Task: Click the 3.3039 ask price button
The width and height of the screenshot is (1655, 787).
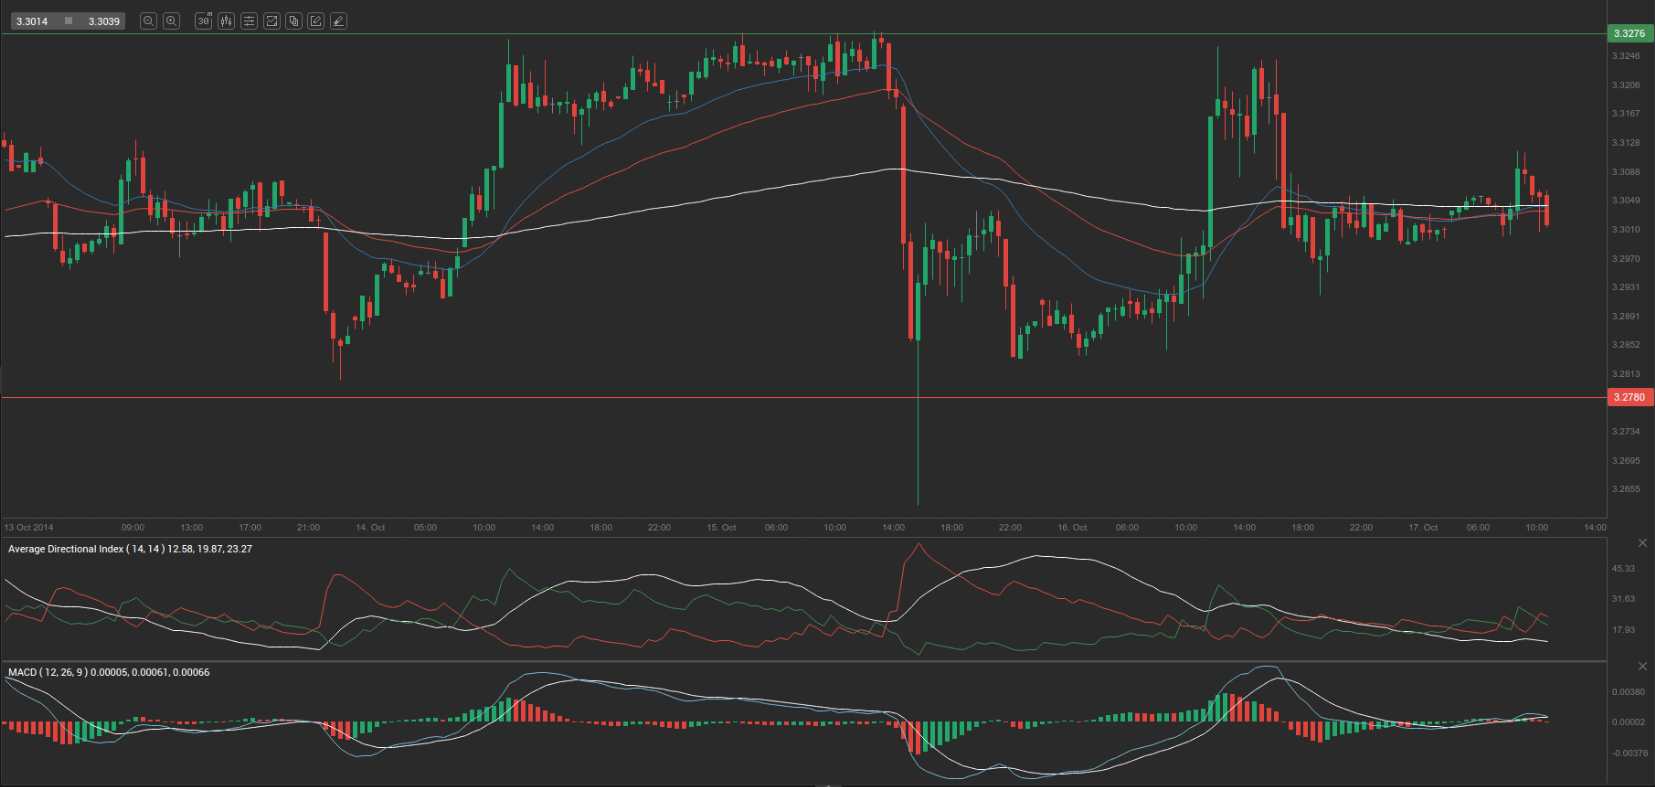Action: [104, 21]
